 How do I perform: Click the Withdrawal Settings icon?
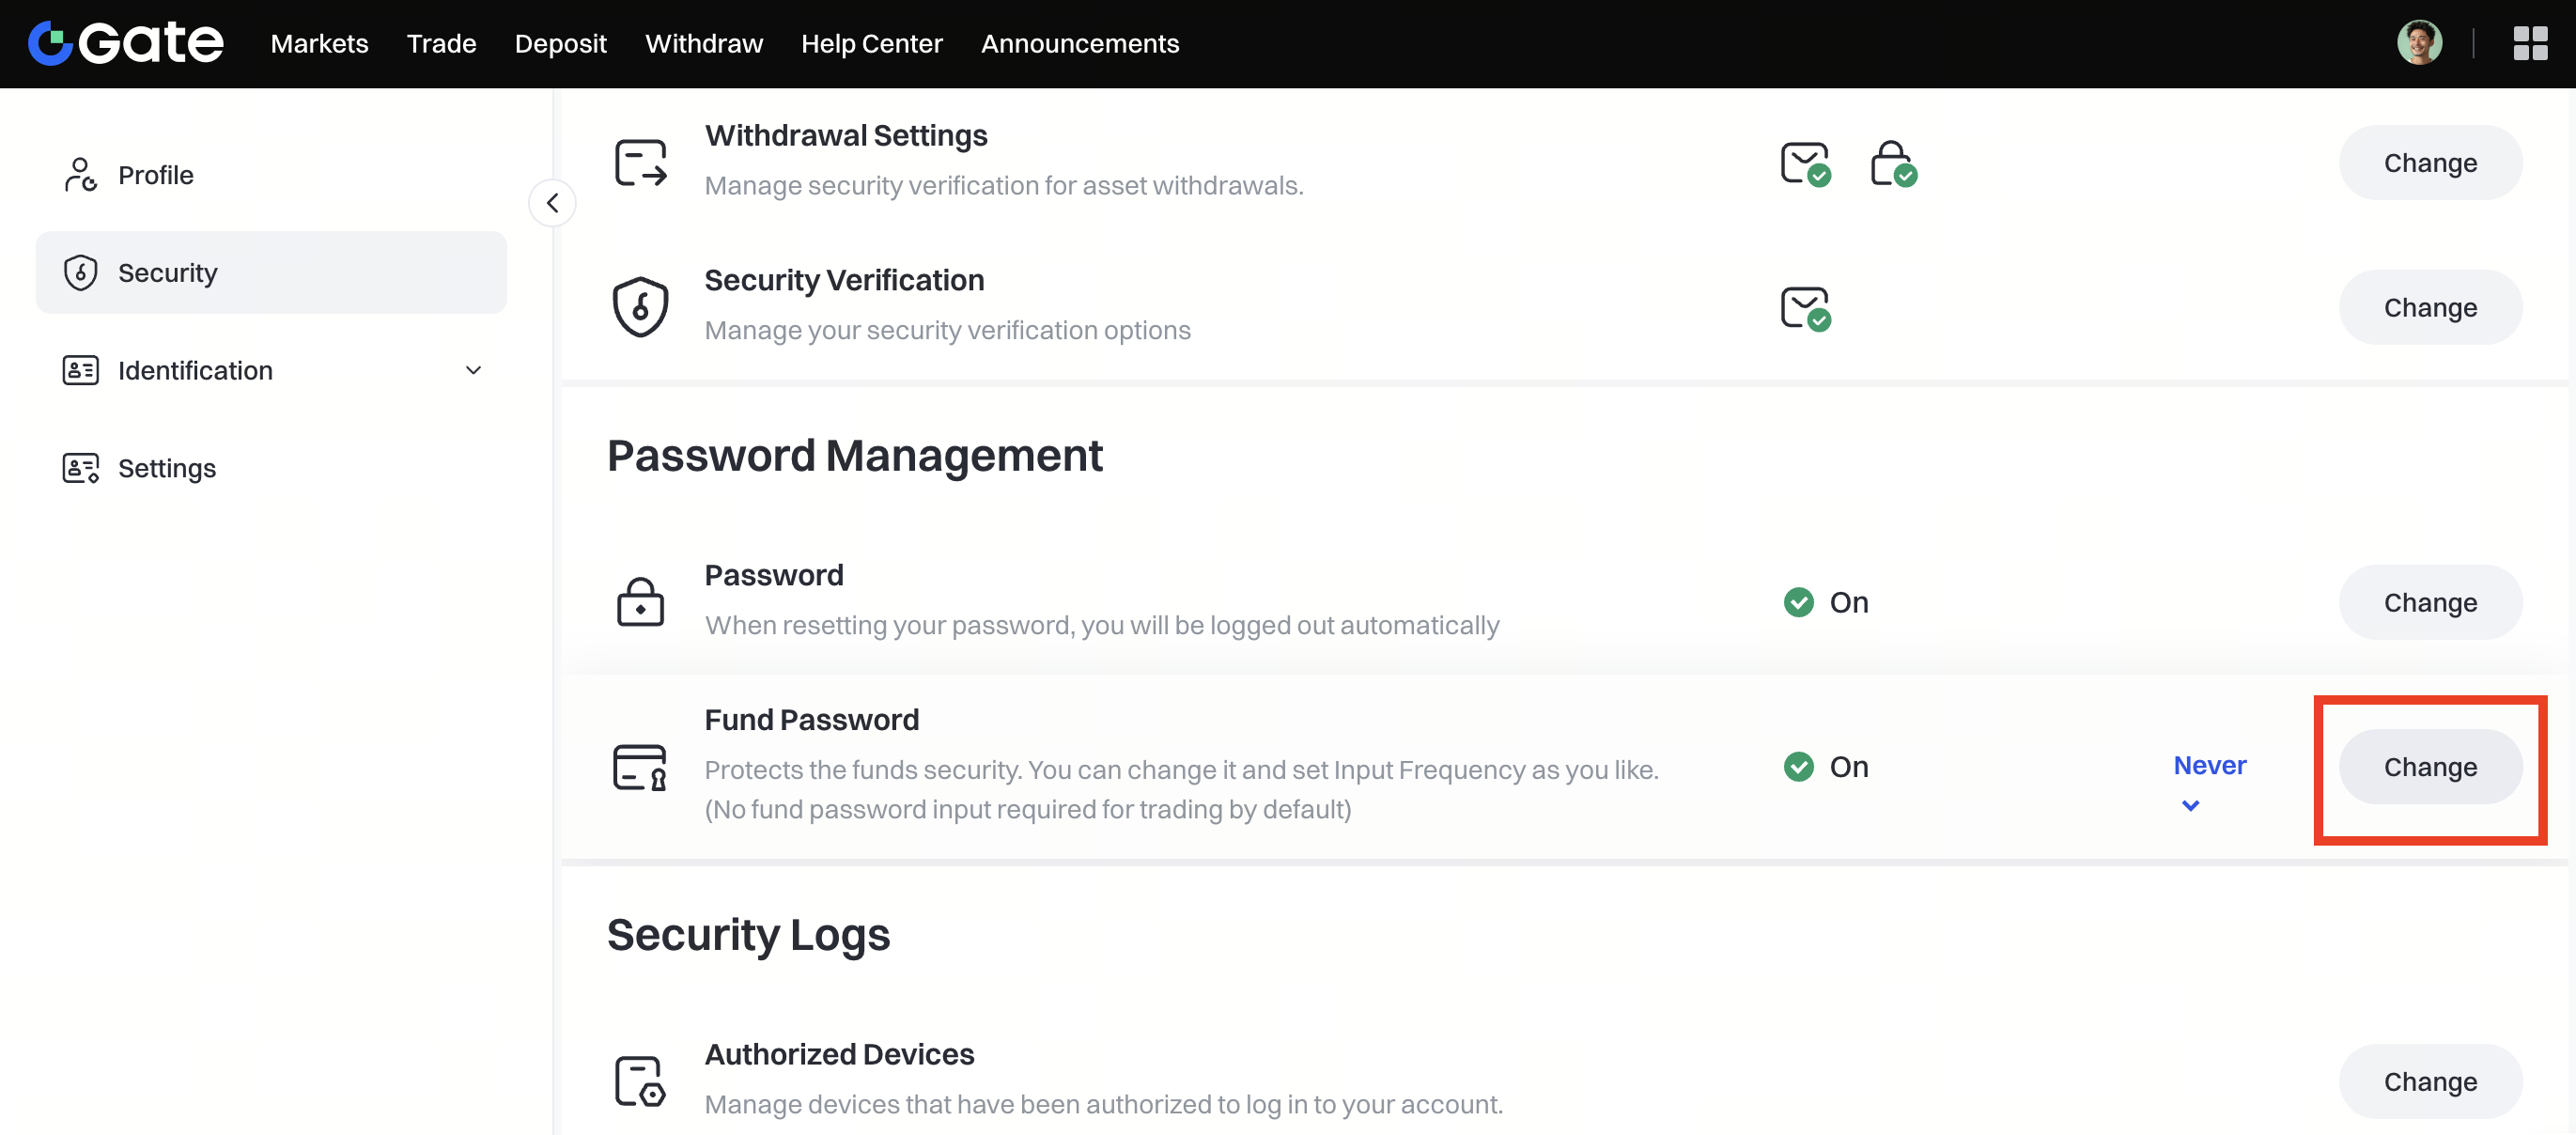point(640,162)
